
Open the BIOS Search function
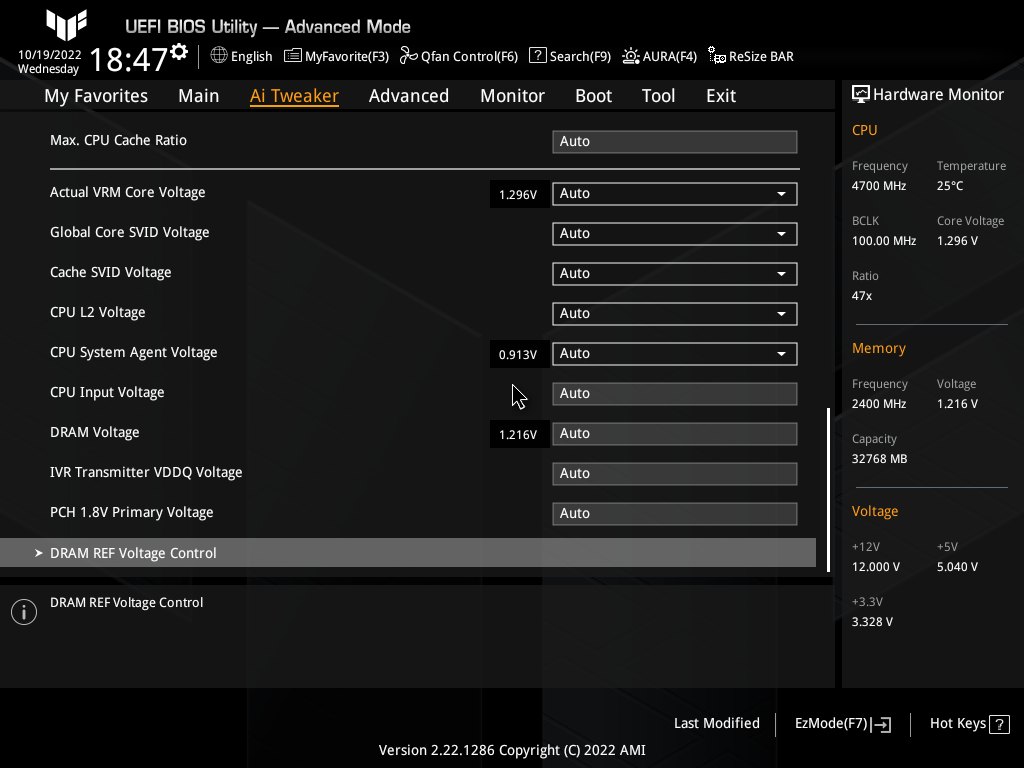(569, 56)
